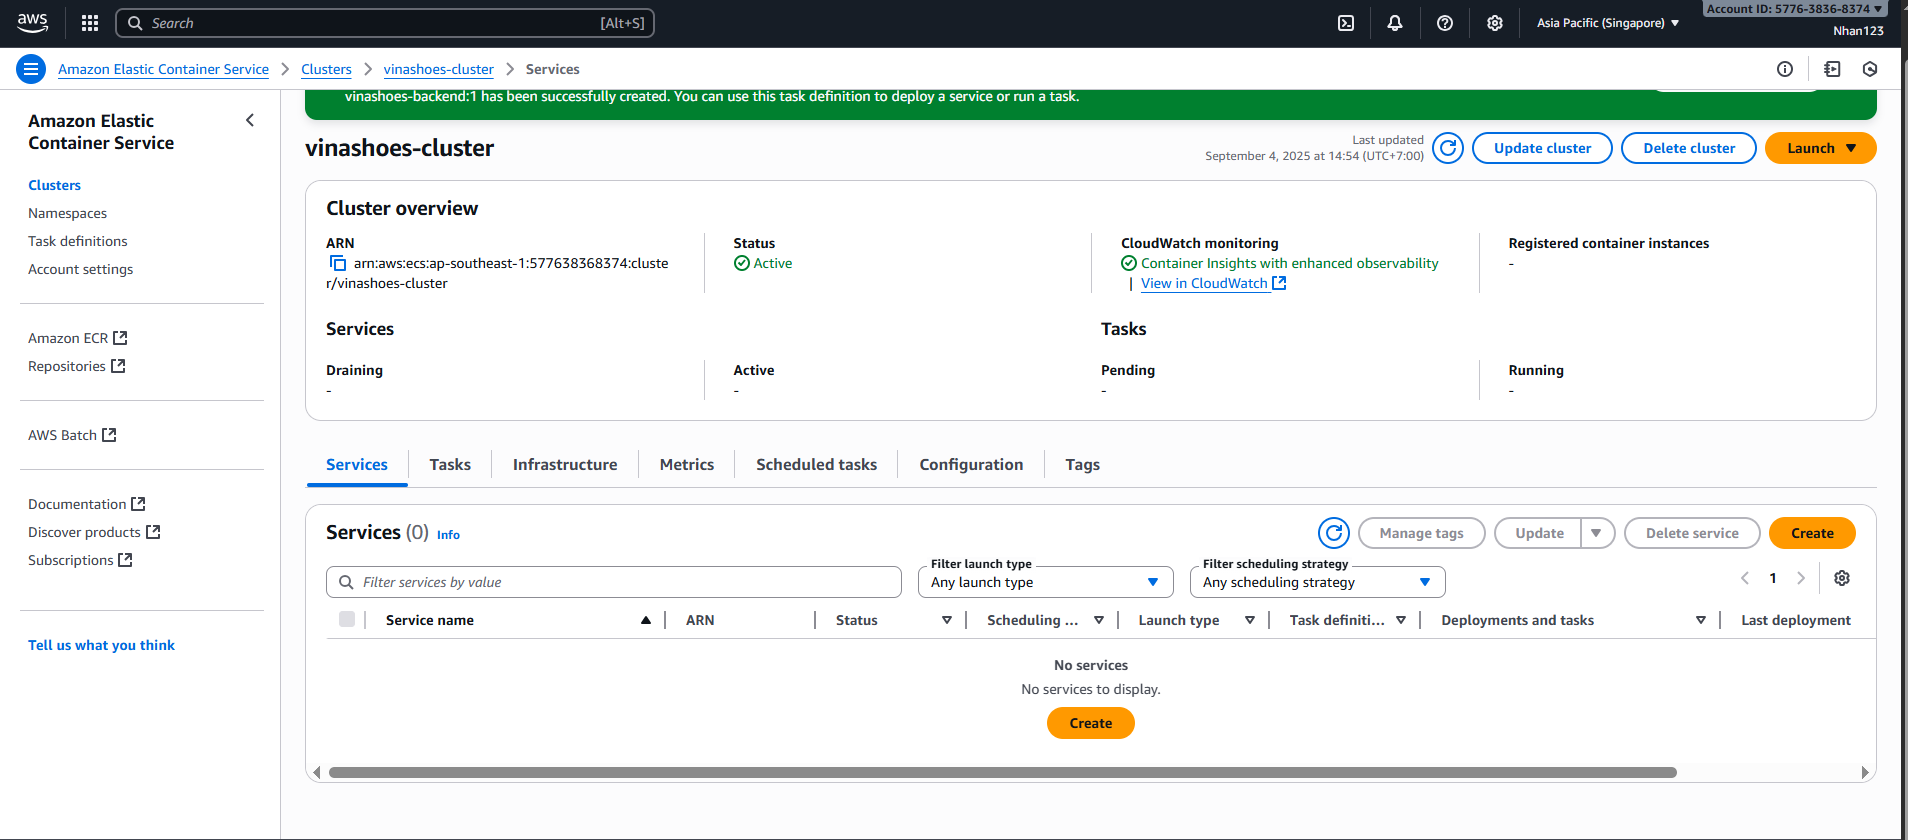
Task: Select all services checkbox
Action: coord(347,619)
